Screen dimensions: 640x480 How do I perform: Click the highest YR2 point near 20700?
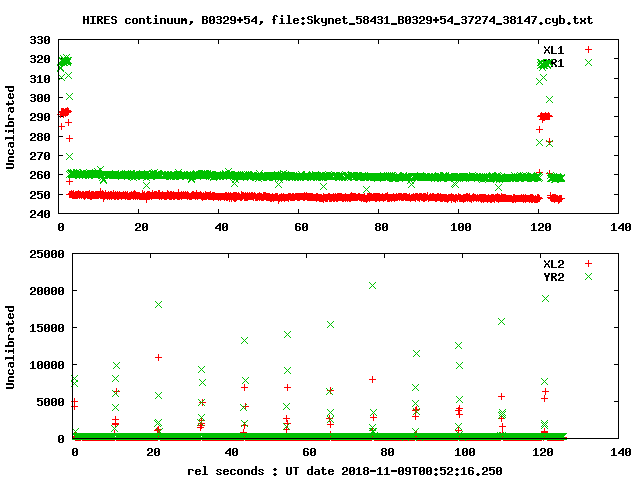coord(372,286)
